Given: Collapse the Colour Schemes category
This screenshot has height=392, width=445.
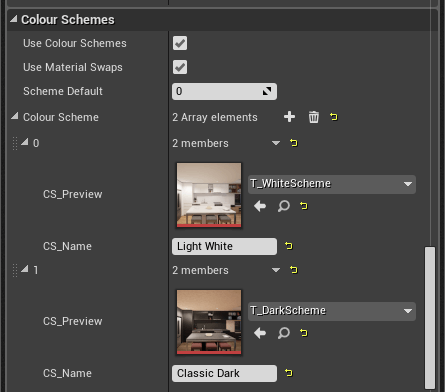Looking at the screenshot, I should click(x=14, y=19).
